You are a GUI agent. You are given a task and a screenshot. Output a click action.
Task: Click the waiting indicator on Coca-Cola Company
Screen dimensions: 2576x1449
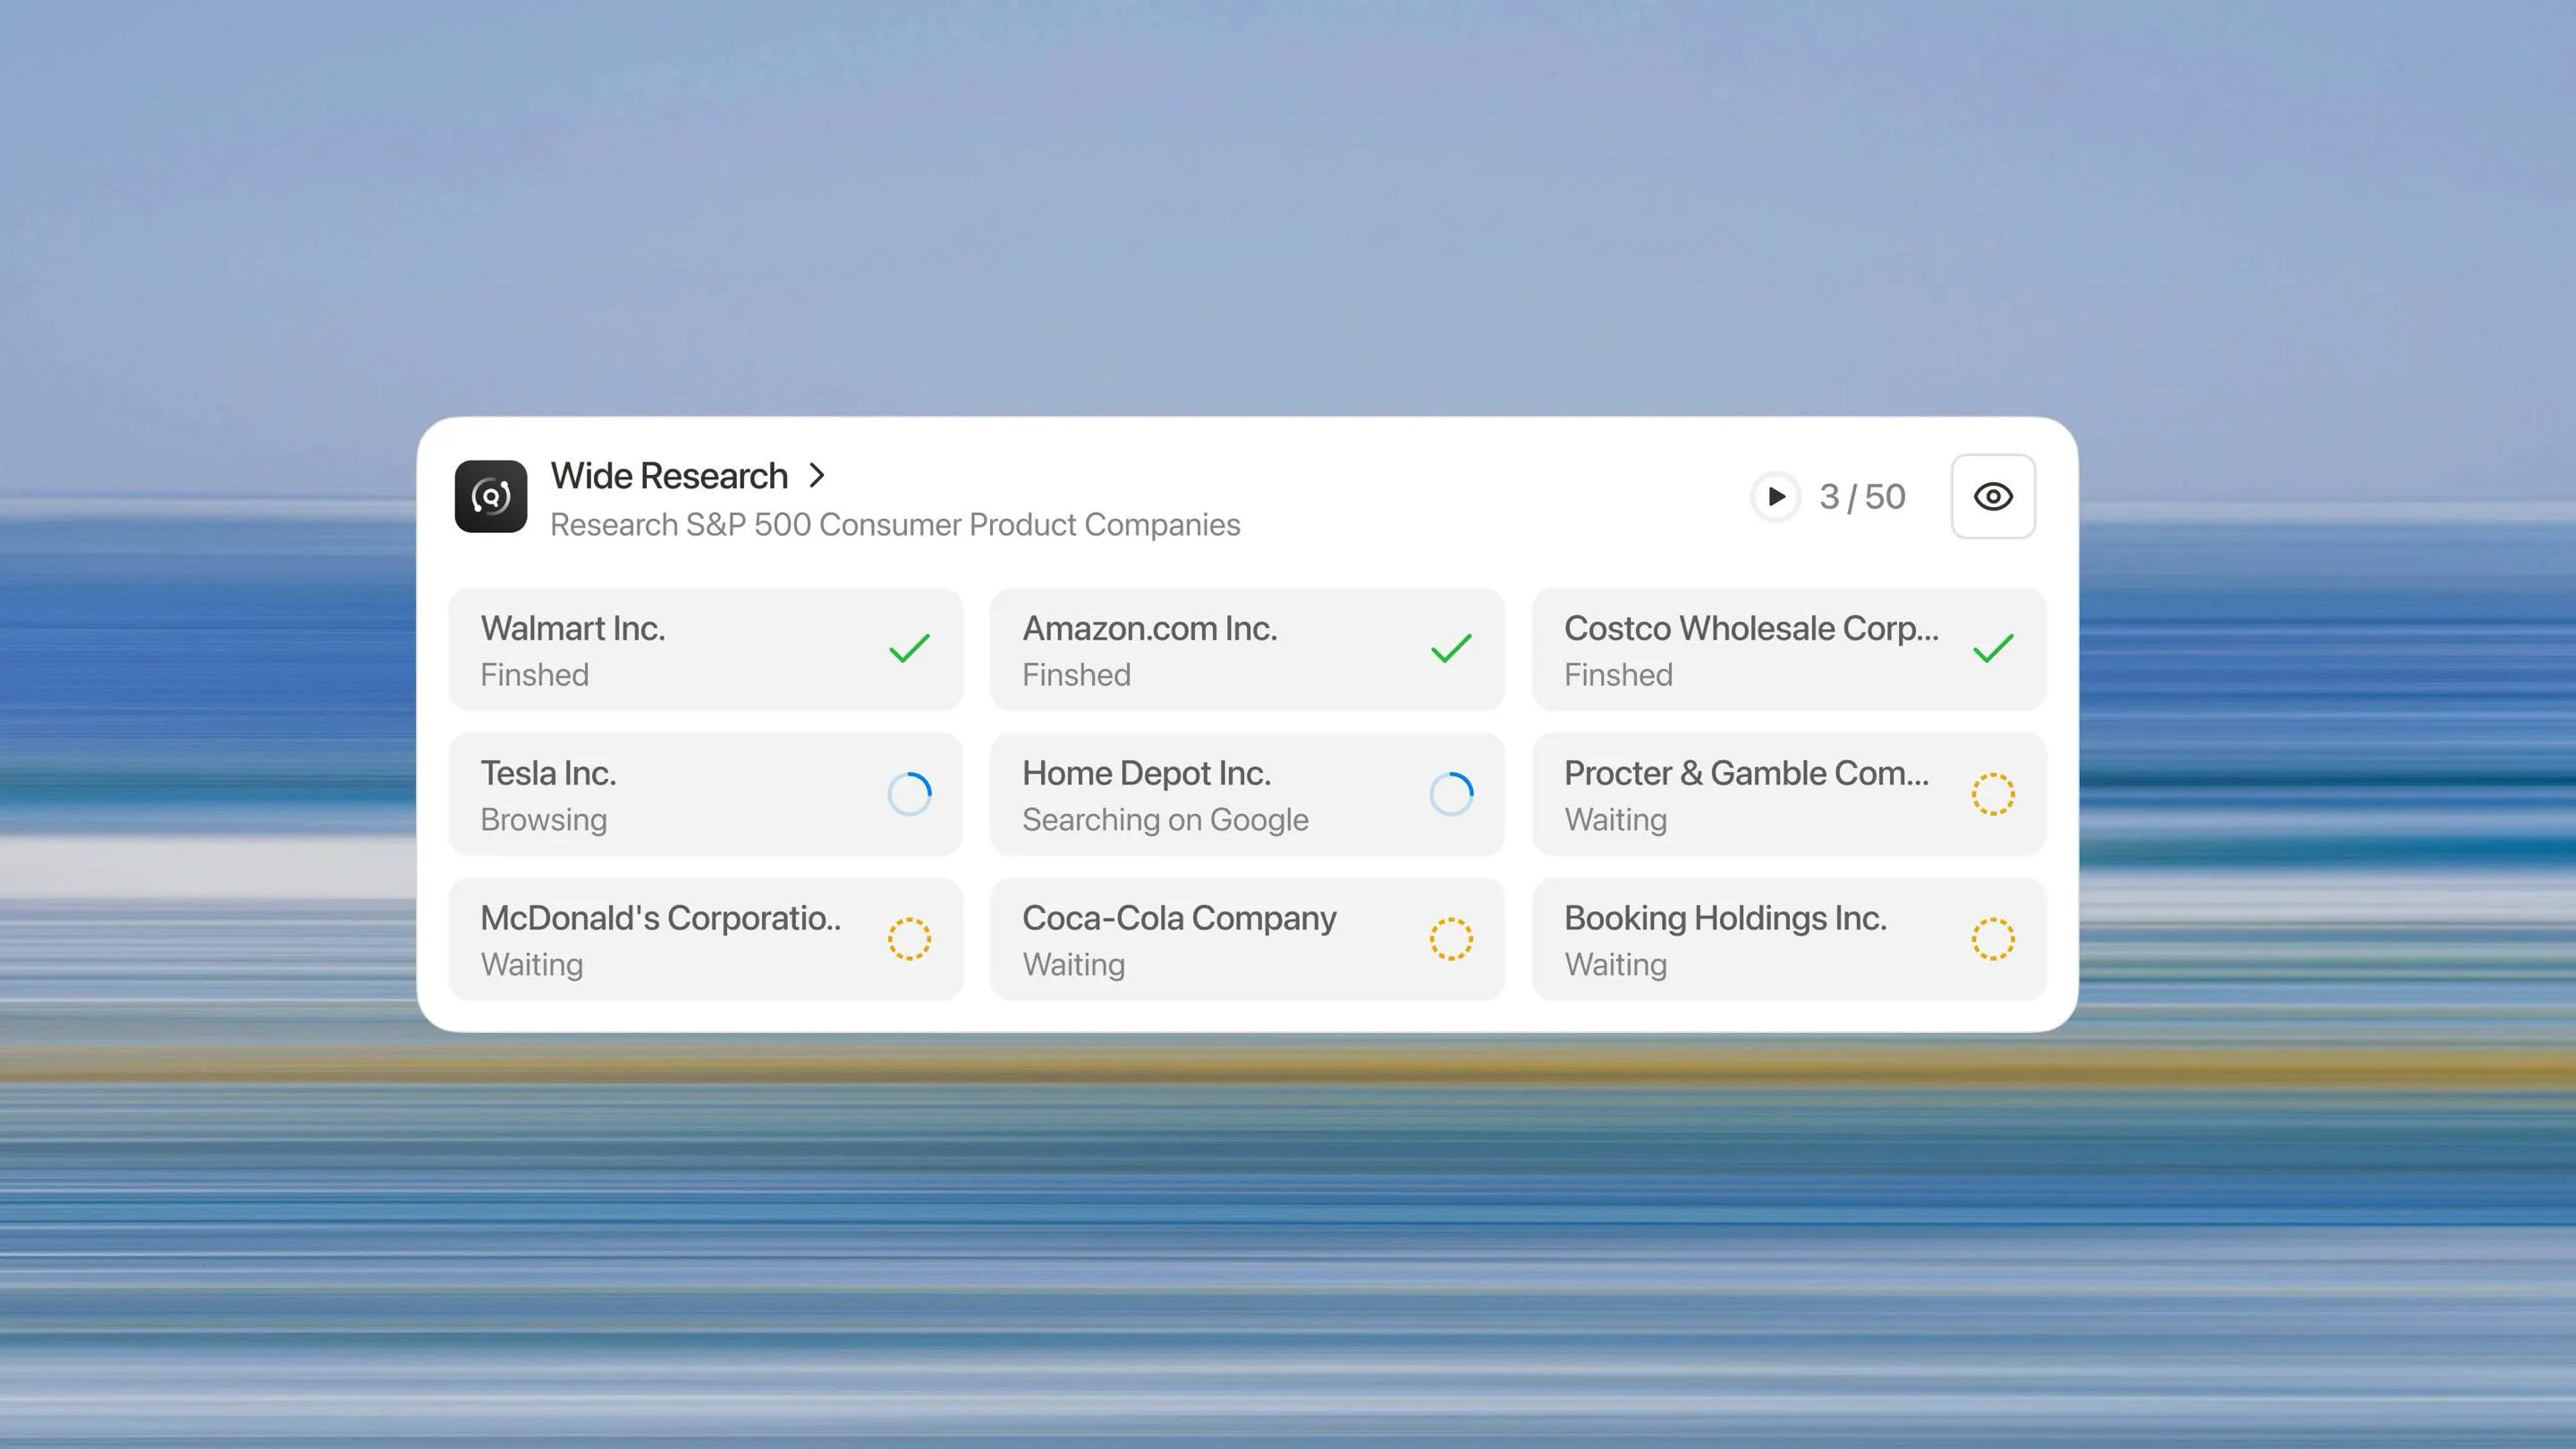point(1451,938)
